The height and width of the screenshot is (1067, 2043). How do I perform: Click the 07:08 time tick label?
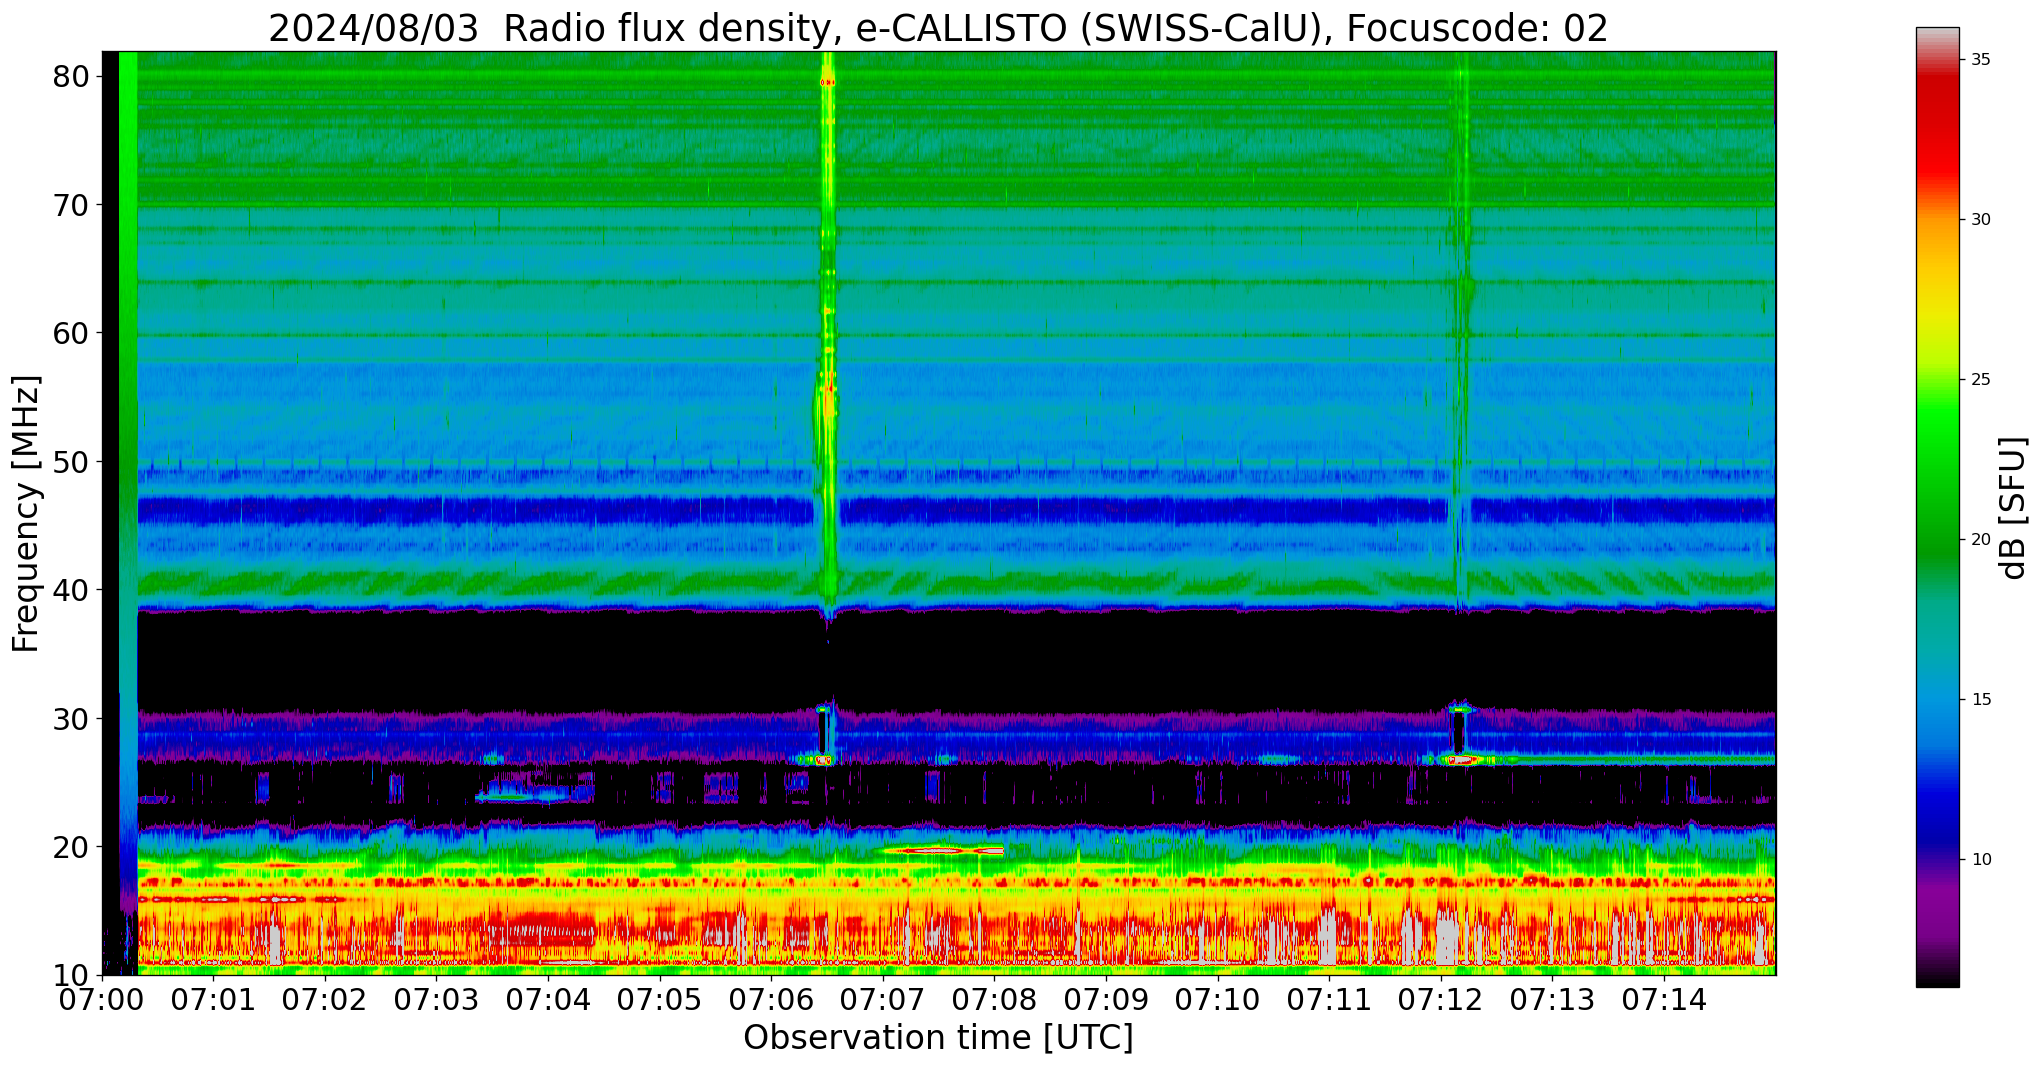994,1000
